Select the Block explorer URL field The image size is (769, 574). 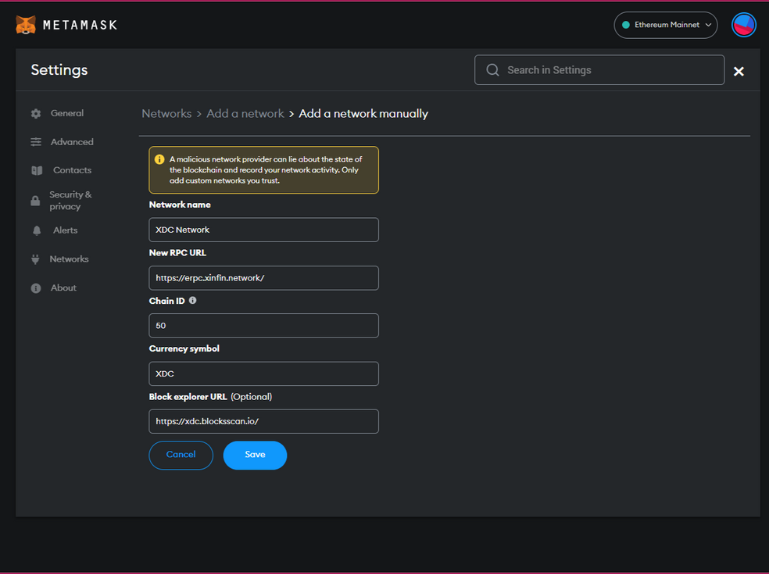(x=263, y=421)
